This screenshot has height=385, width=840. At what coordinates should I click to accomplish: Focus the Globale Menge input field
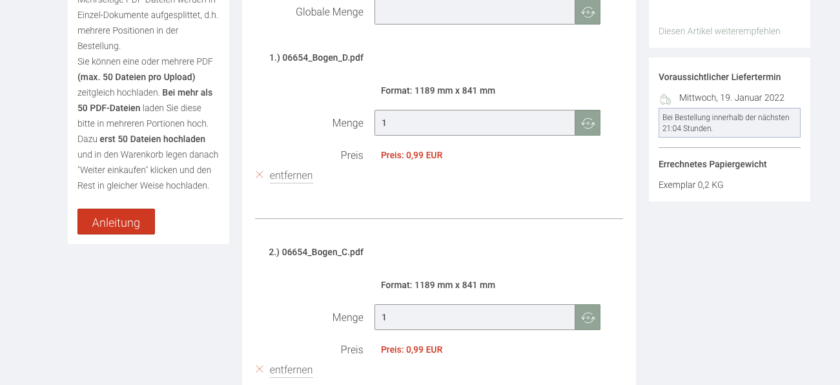[x=475, y=12]
